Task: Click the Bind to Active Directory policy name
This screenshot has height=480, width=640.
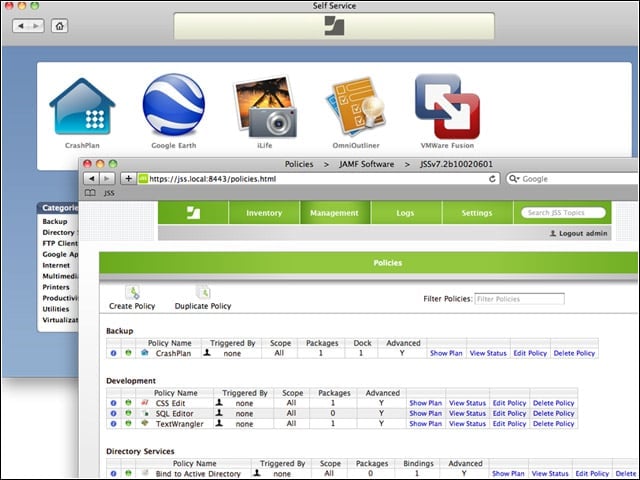Action: (198, 474)
